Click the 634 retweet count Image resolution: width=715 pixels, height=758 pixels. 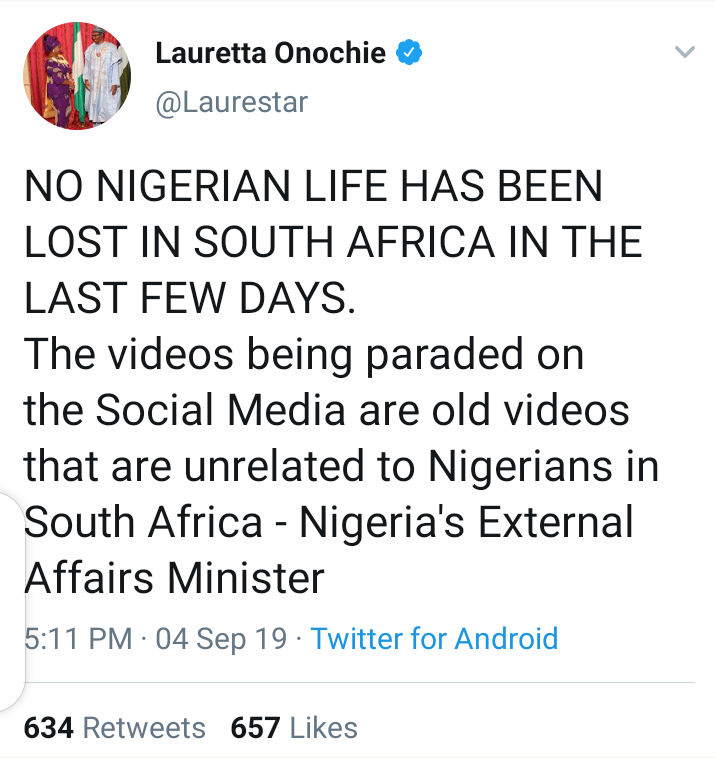48,727
